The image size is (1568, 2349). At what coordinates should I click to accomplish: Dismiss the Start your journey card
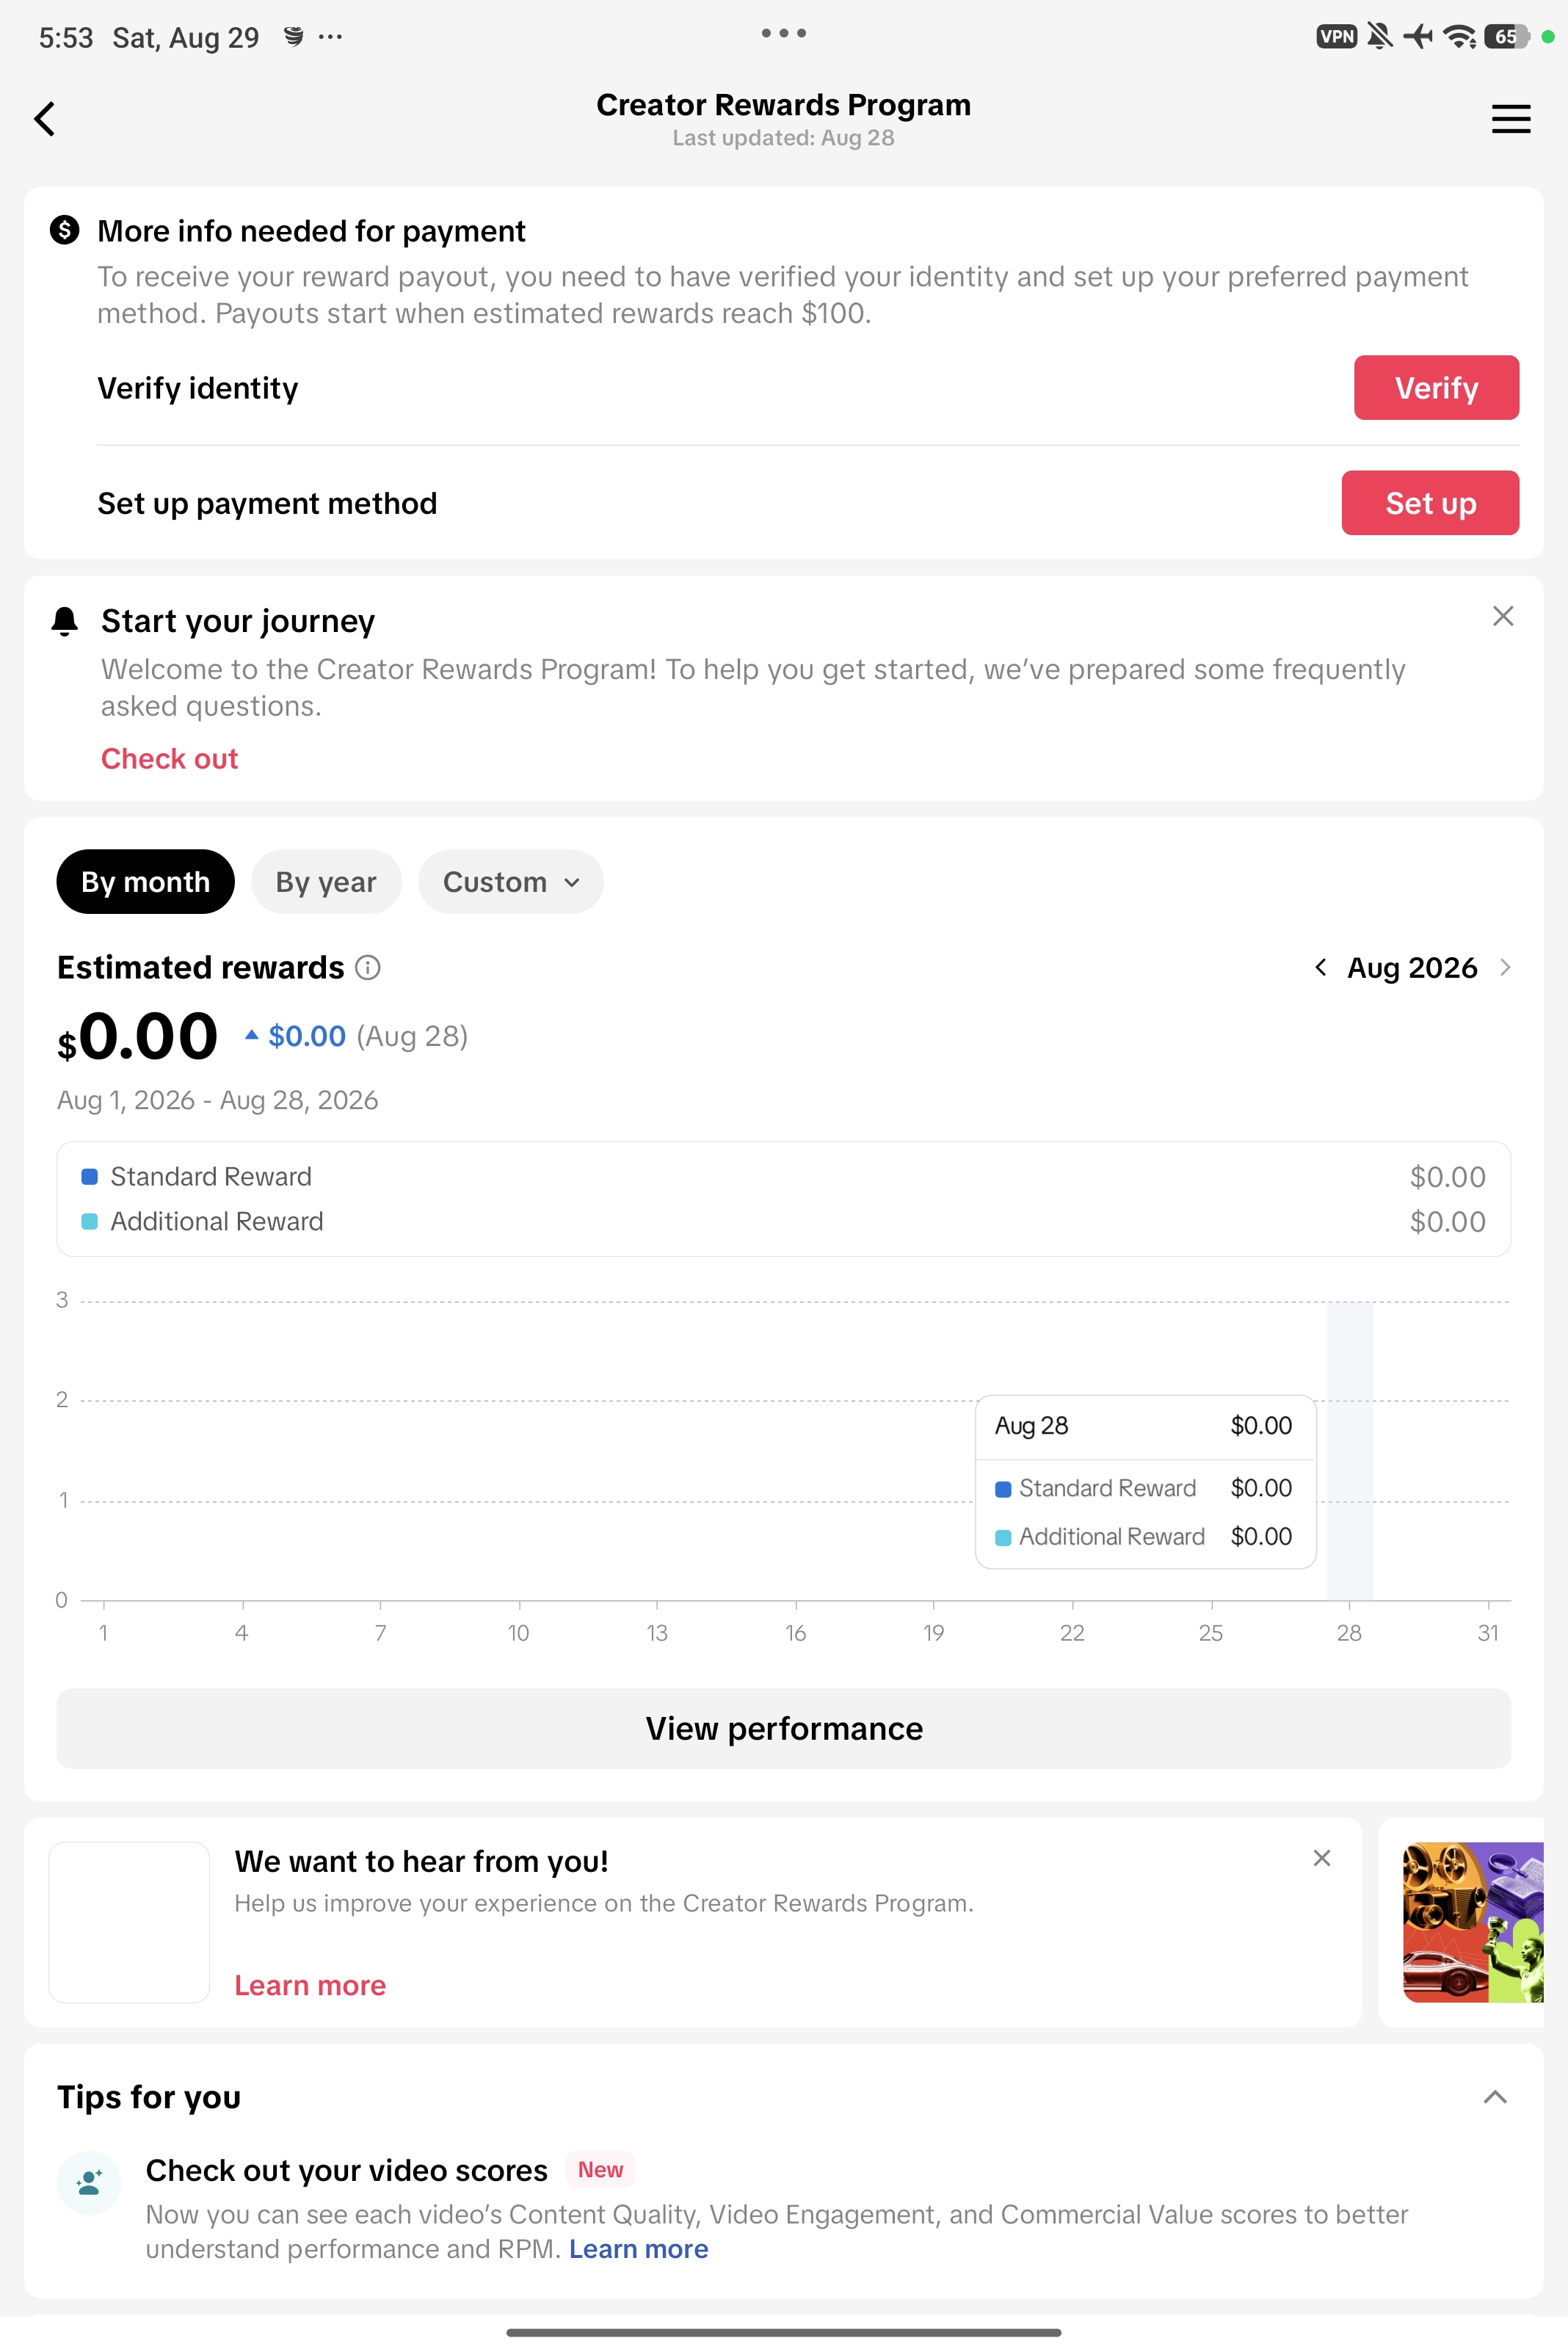pyautogui.click(x=1502, y=616)
